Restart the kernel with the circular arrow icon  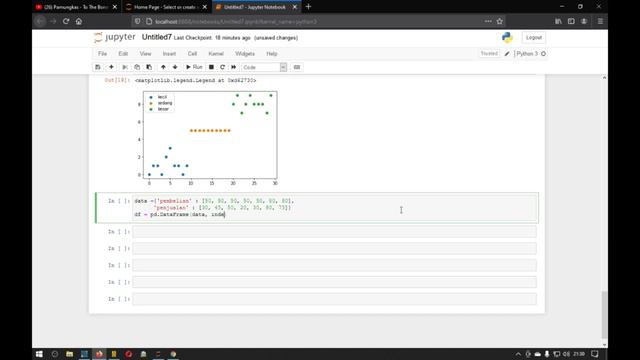(x=222, y=67)
